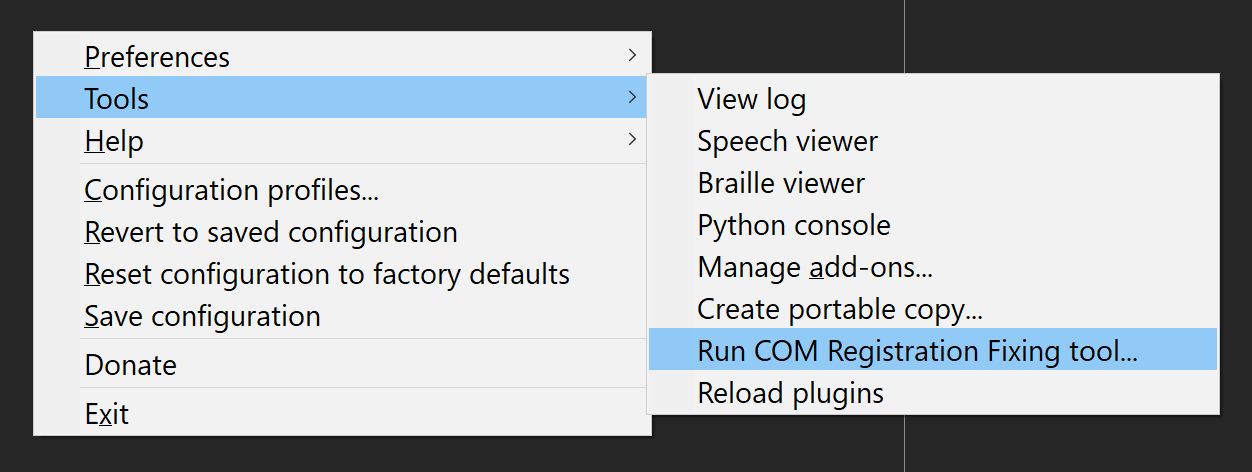Exit NVDA via Exit item
The width and height of the screenshot is (1252, 472).
(107, 413)
